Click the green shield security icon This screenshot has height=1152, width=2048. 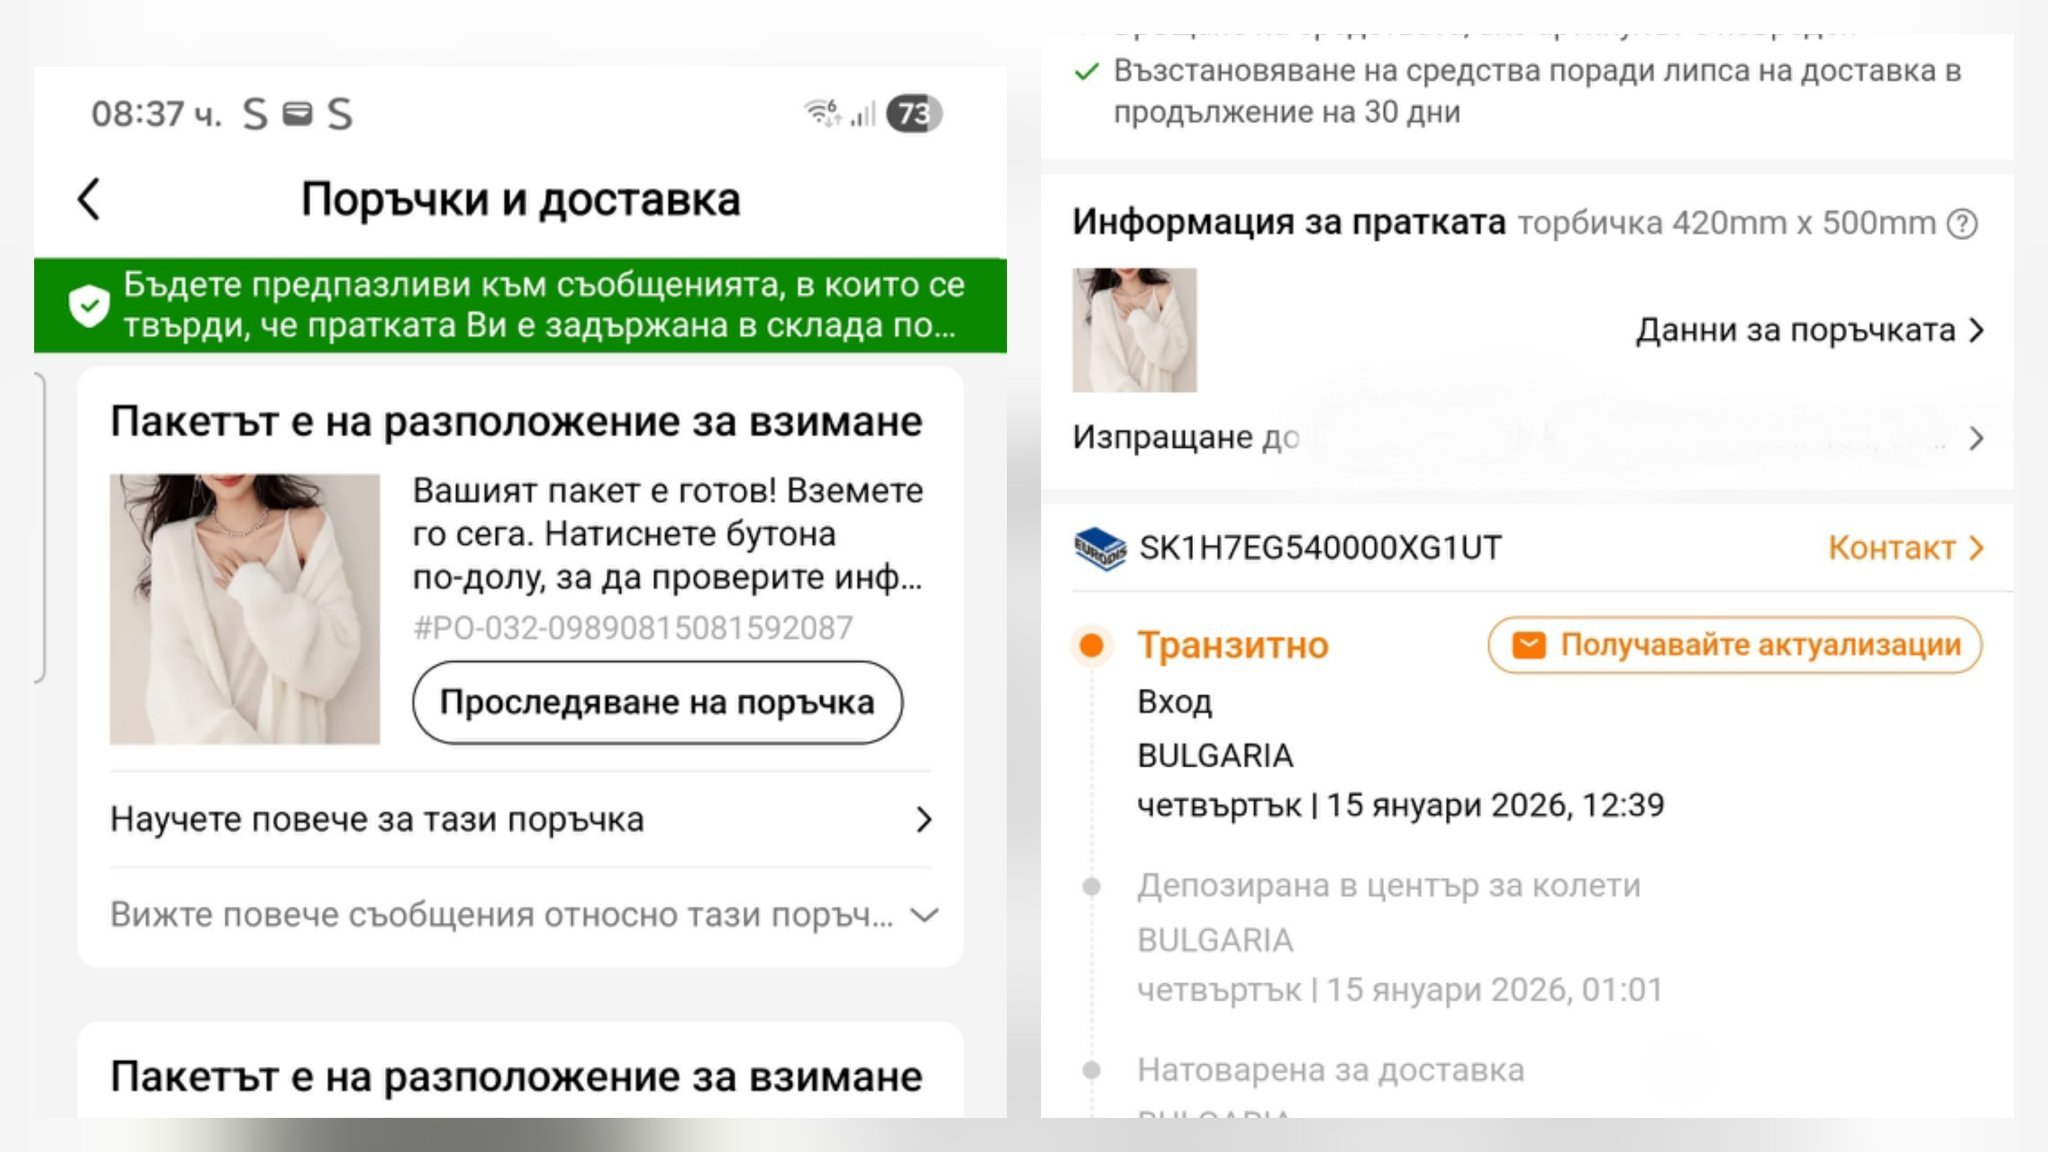(x=89, y=305)
